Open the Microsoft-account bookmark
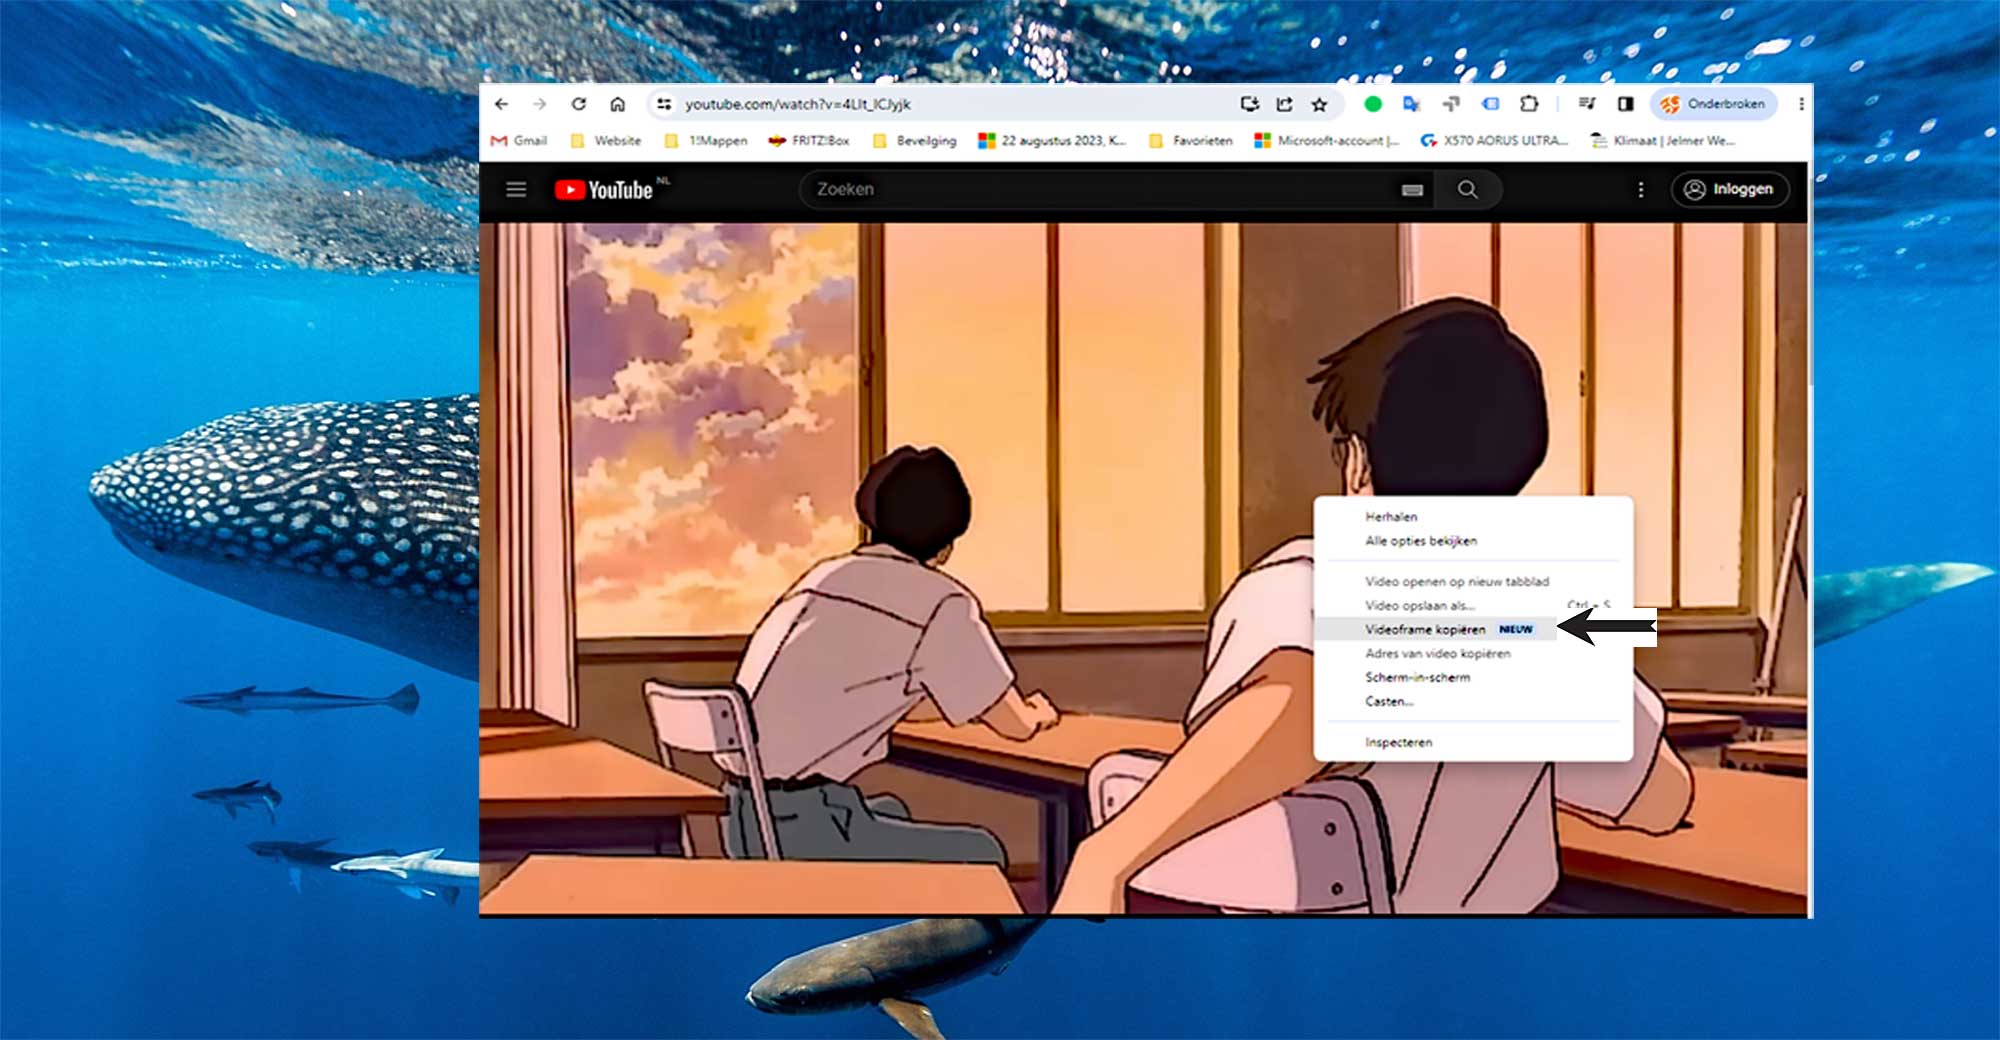 pyautogui.click(x=1327, y=141)
